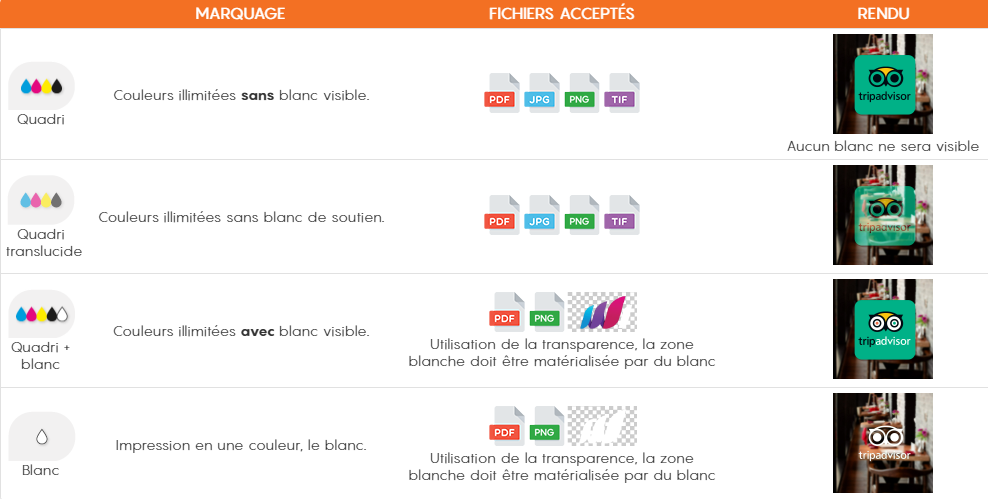Select the Blanc single drop icon
Screen dimensions: 988x499
coord(41,437)
